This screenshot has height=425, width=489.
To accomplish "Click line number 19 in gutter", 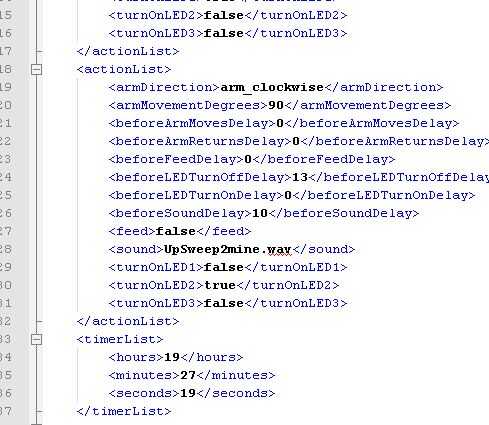I will [6, 87].
